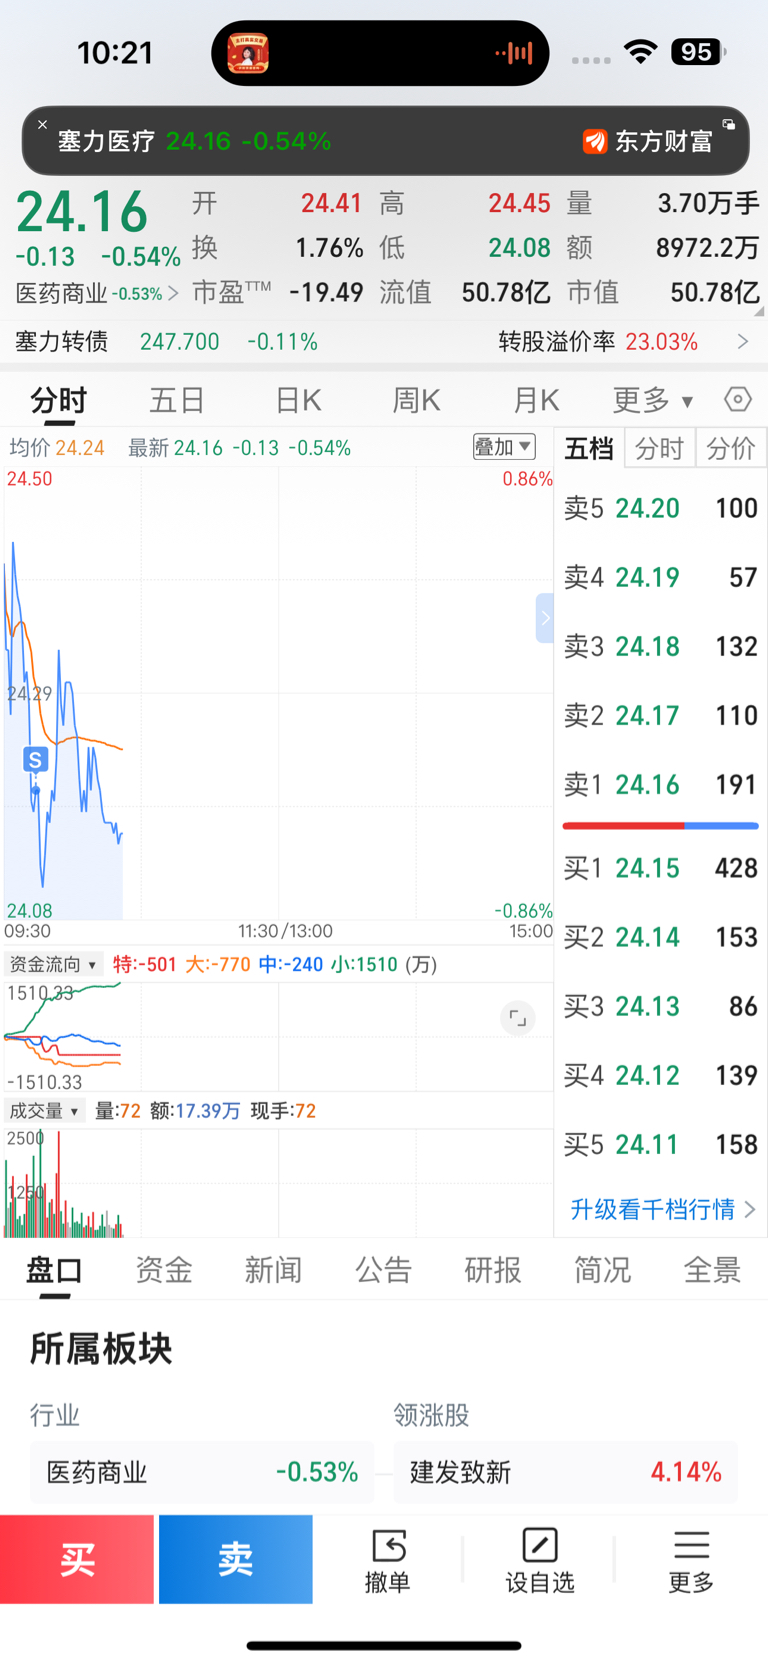Tap the S signal marker on chart
The height and width of the screenshot is (1665, 768).
(x=35, y=760)
